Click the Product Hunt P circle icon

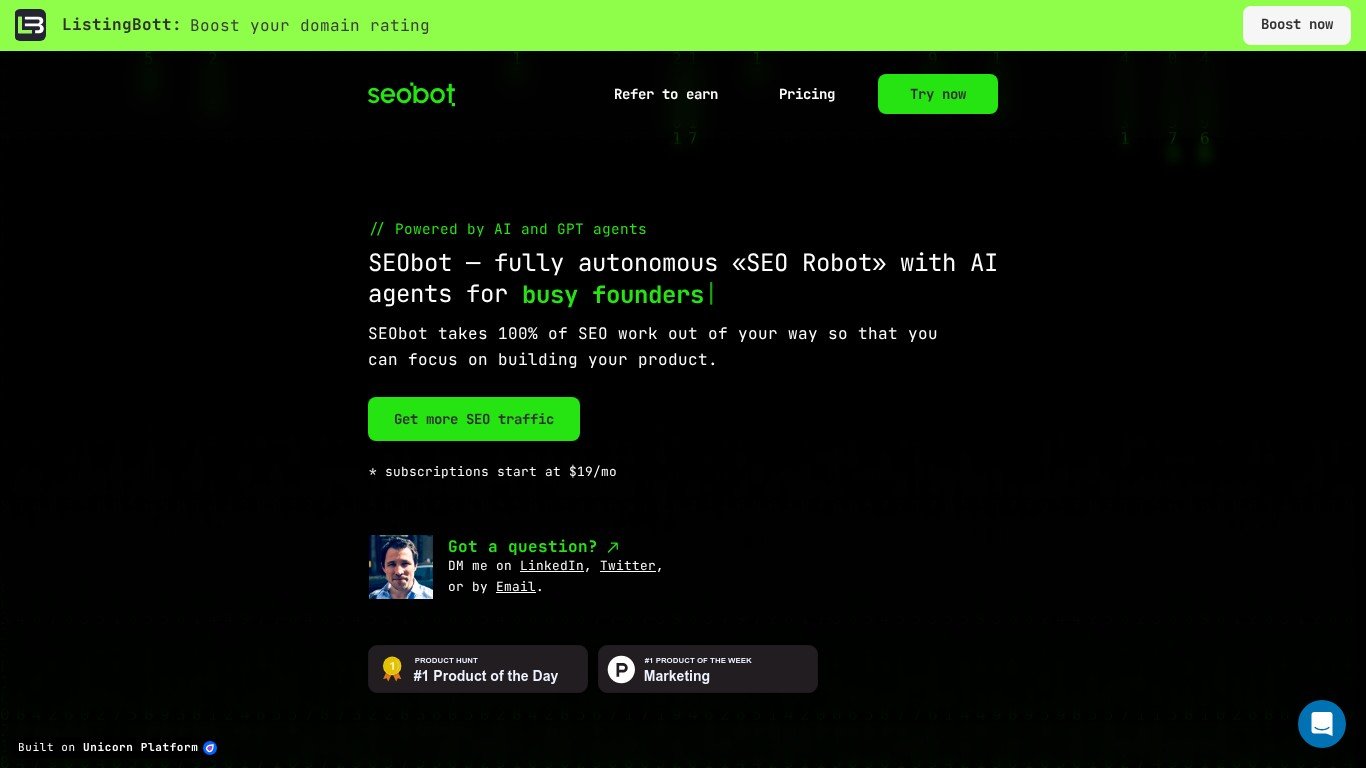pos(621,669)
